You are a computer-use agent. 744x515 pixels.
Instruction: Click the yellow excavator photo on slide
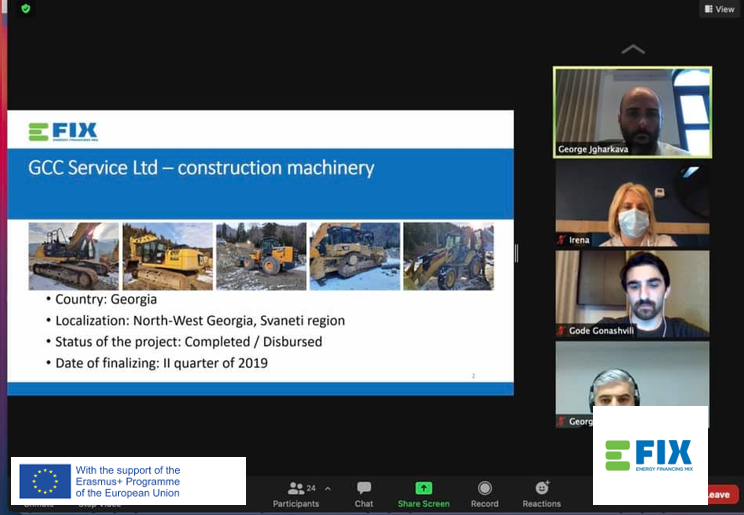click(x=167, y=256)
